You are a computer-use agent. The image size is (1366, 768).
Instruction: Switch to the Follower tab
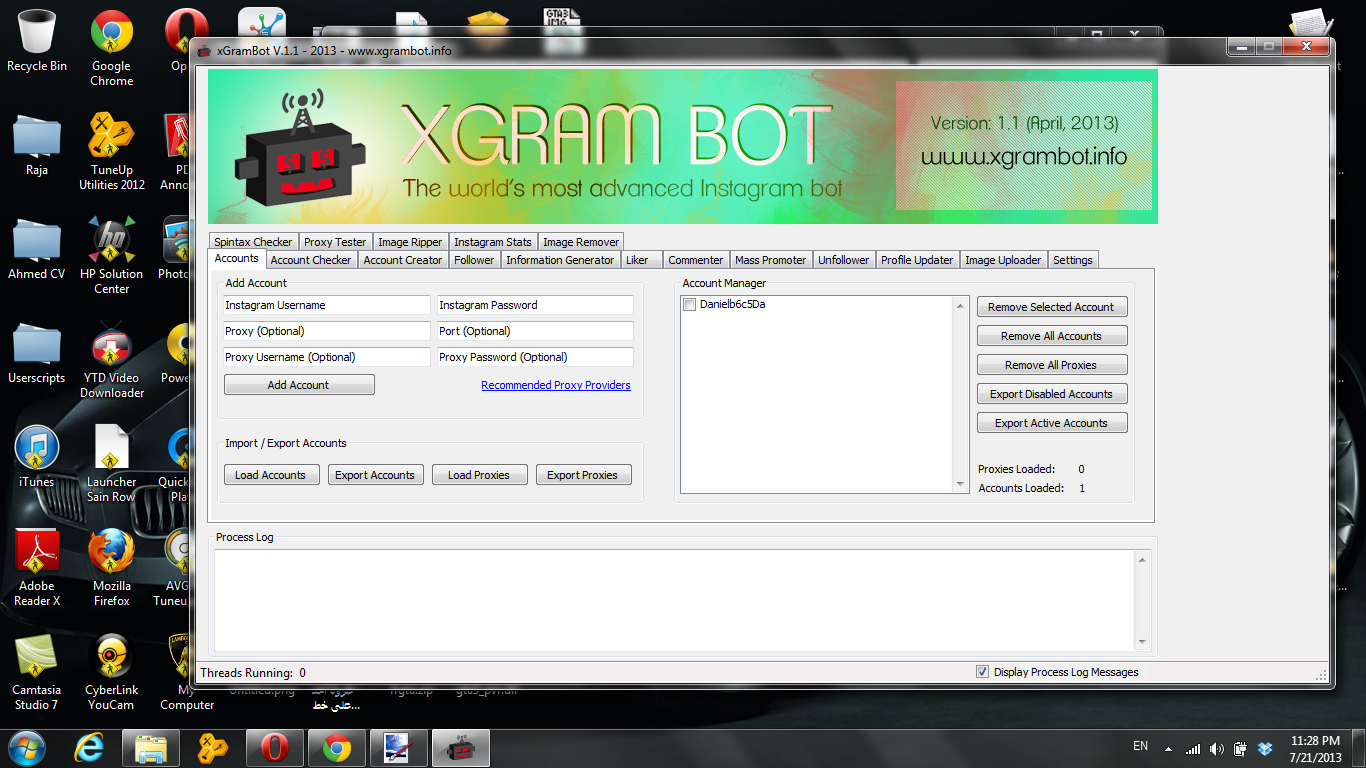click(x=474, y=260)
